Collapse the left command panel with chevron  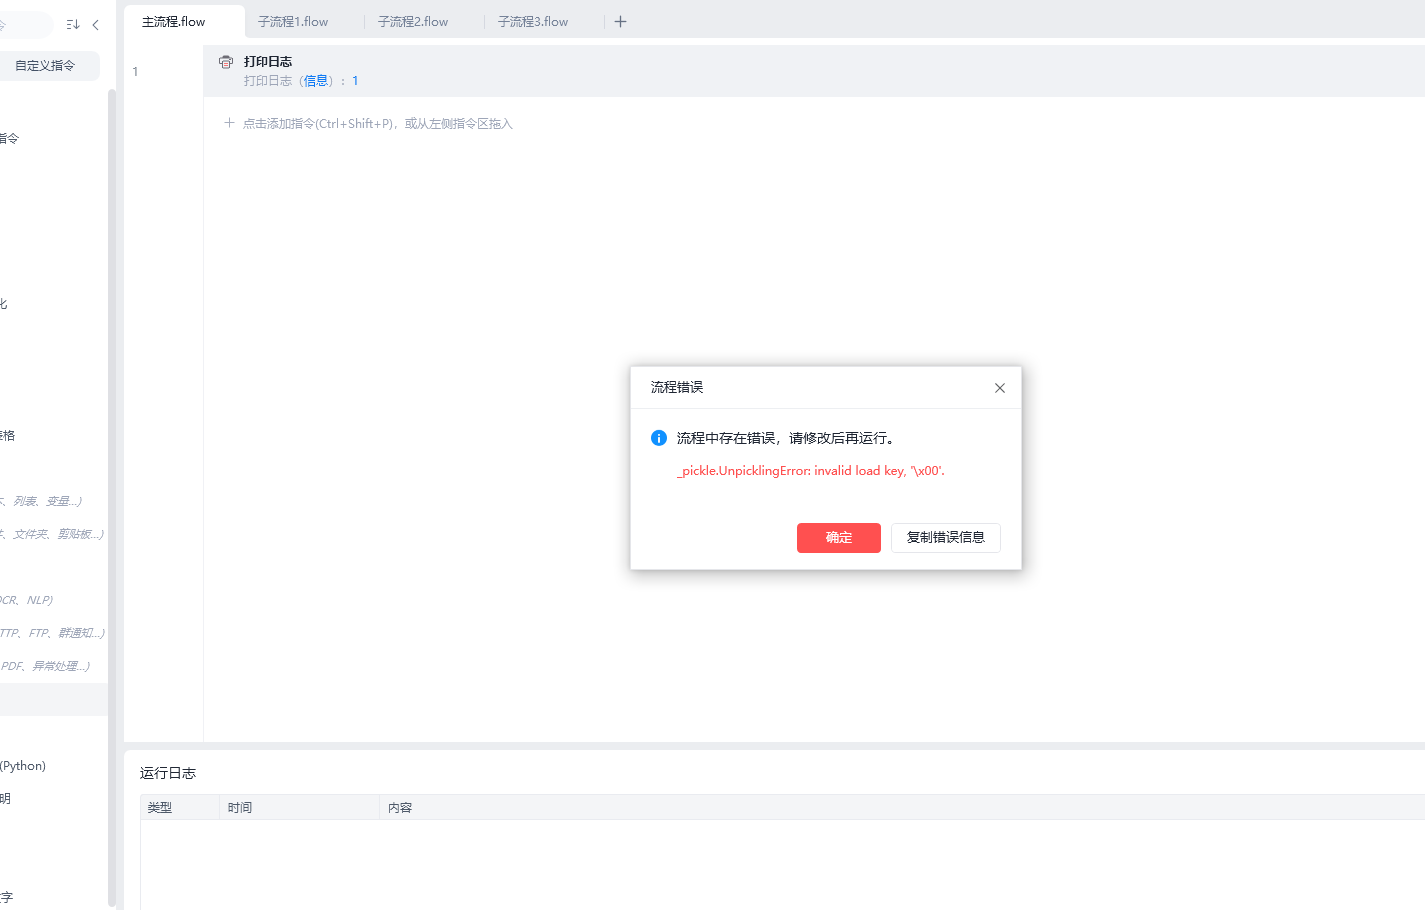click(x=96, y=25)
